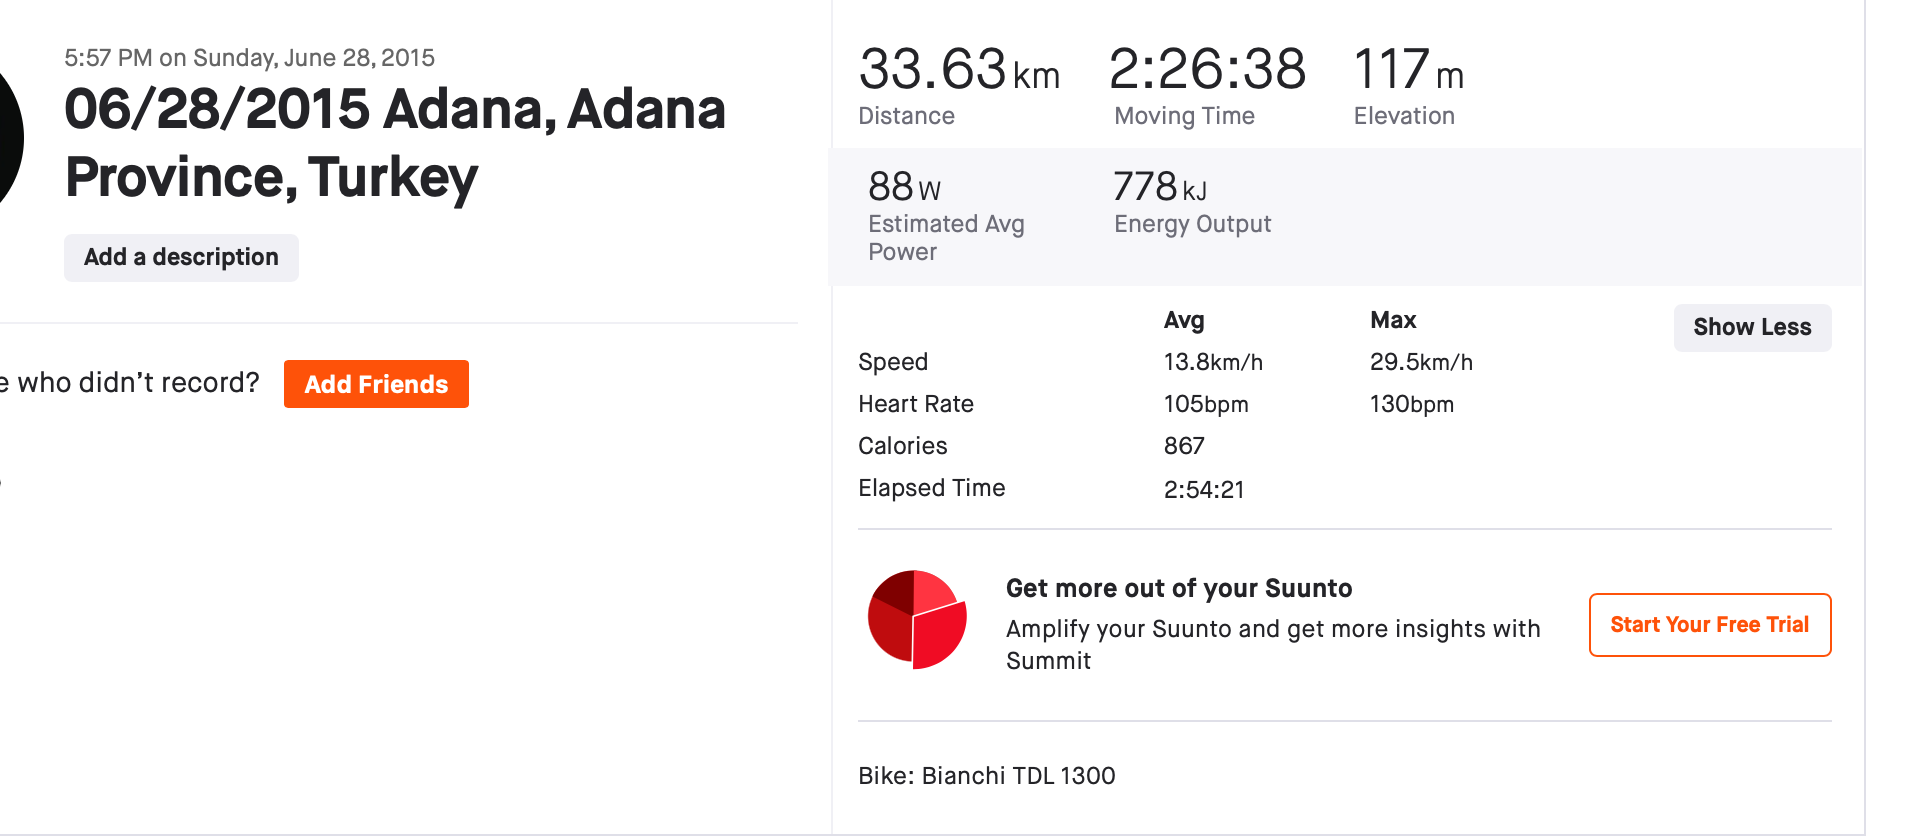Click the 2:26:38 Moving Time stat

pyautogui.click(x=1208, y=85)
